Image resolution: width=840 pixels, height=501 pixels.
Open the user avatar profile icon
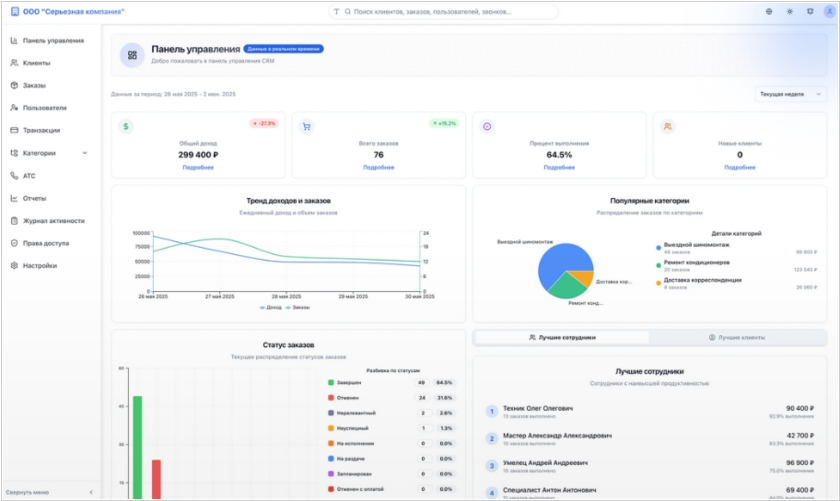click(x=828, y=12)
